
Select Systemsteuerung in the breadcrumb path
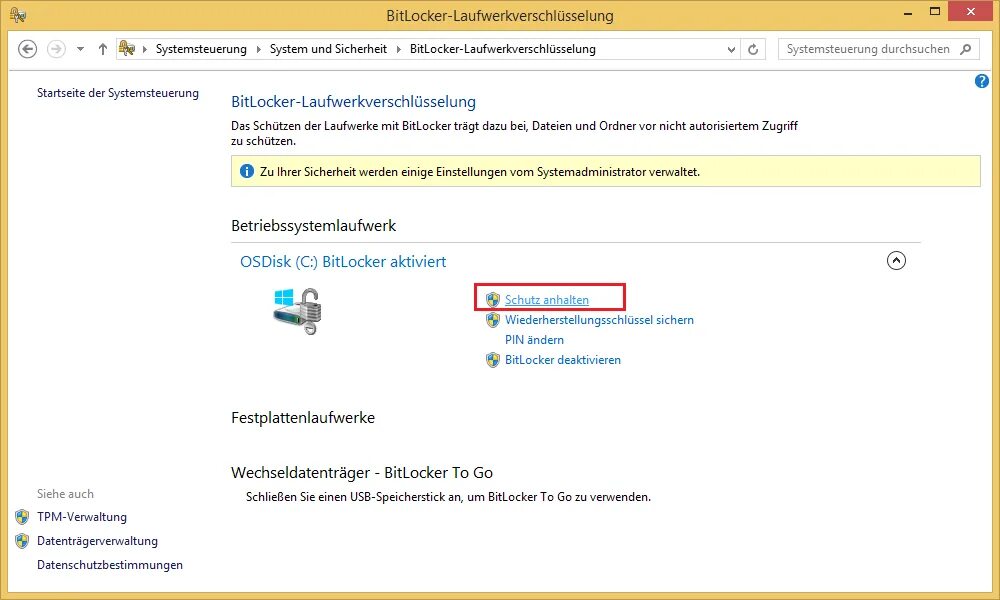point(201,49)
